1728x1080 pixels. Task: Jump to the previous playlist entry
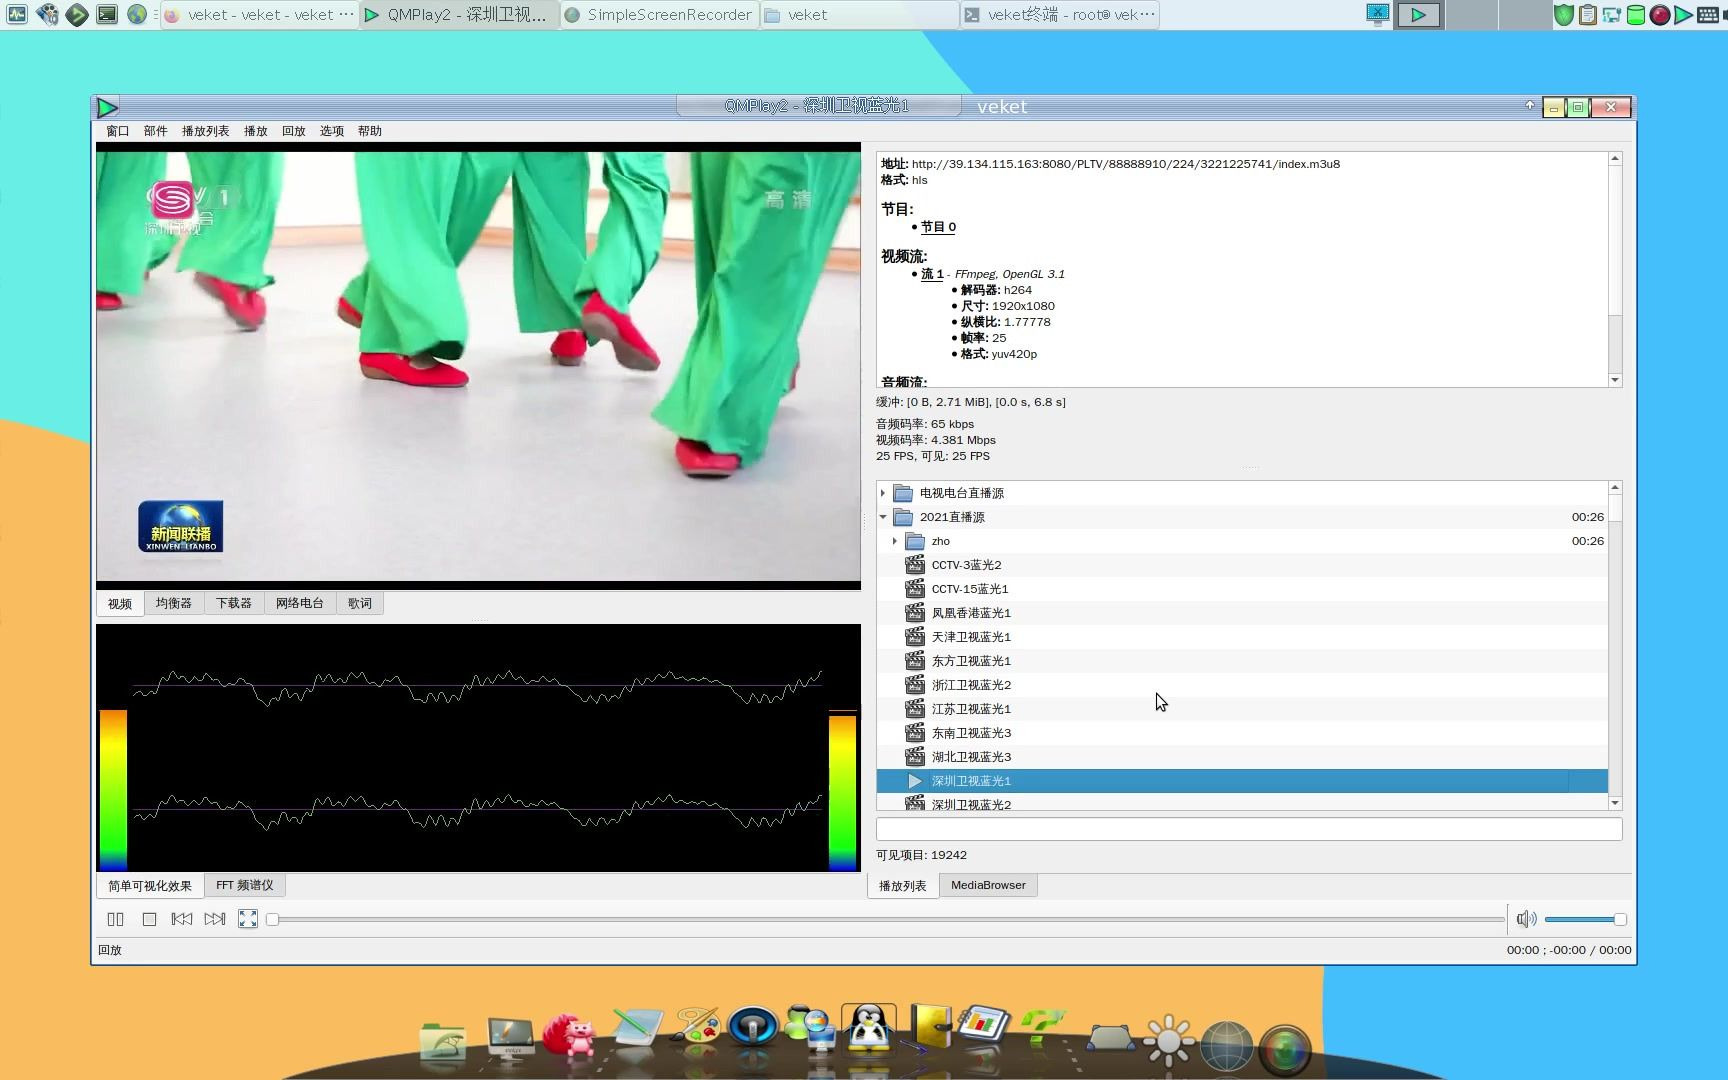pos(181,919)
